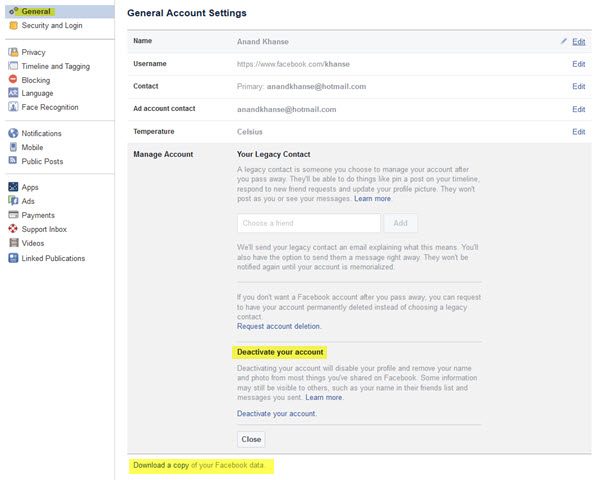Click the Privacy lock icon
Screen dimensions: 600x480
tap(13, 52)
